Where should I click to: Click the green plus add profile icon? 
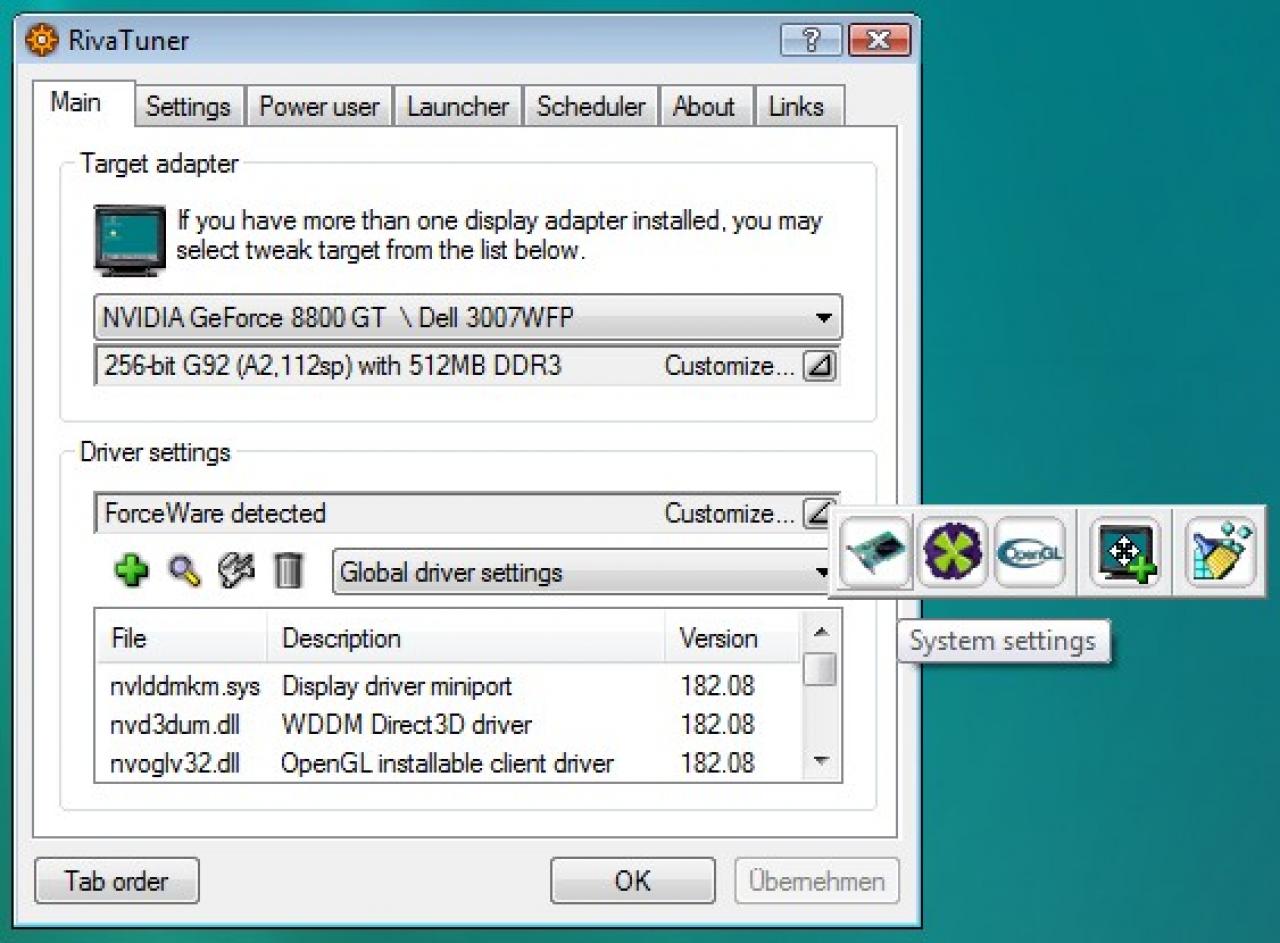[x=131, y=571]
